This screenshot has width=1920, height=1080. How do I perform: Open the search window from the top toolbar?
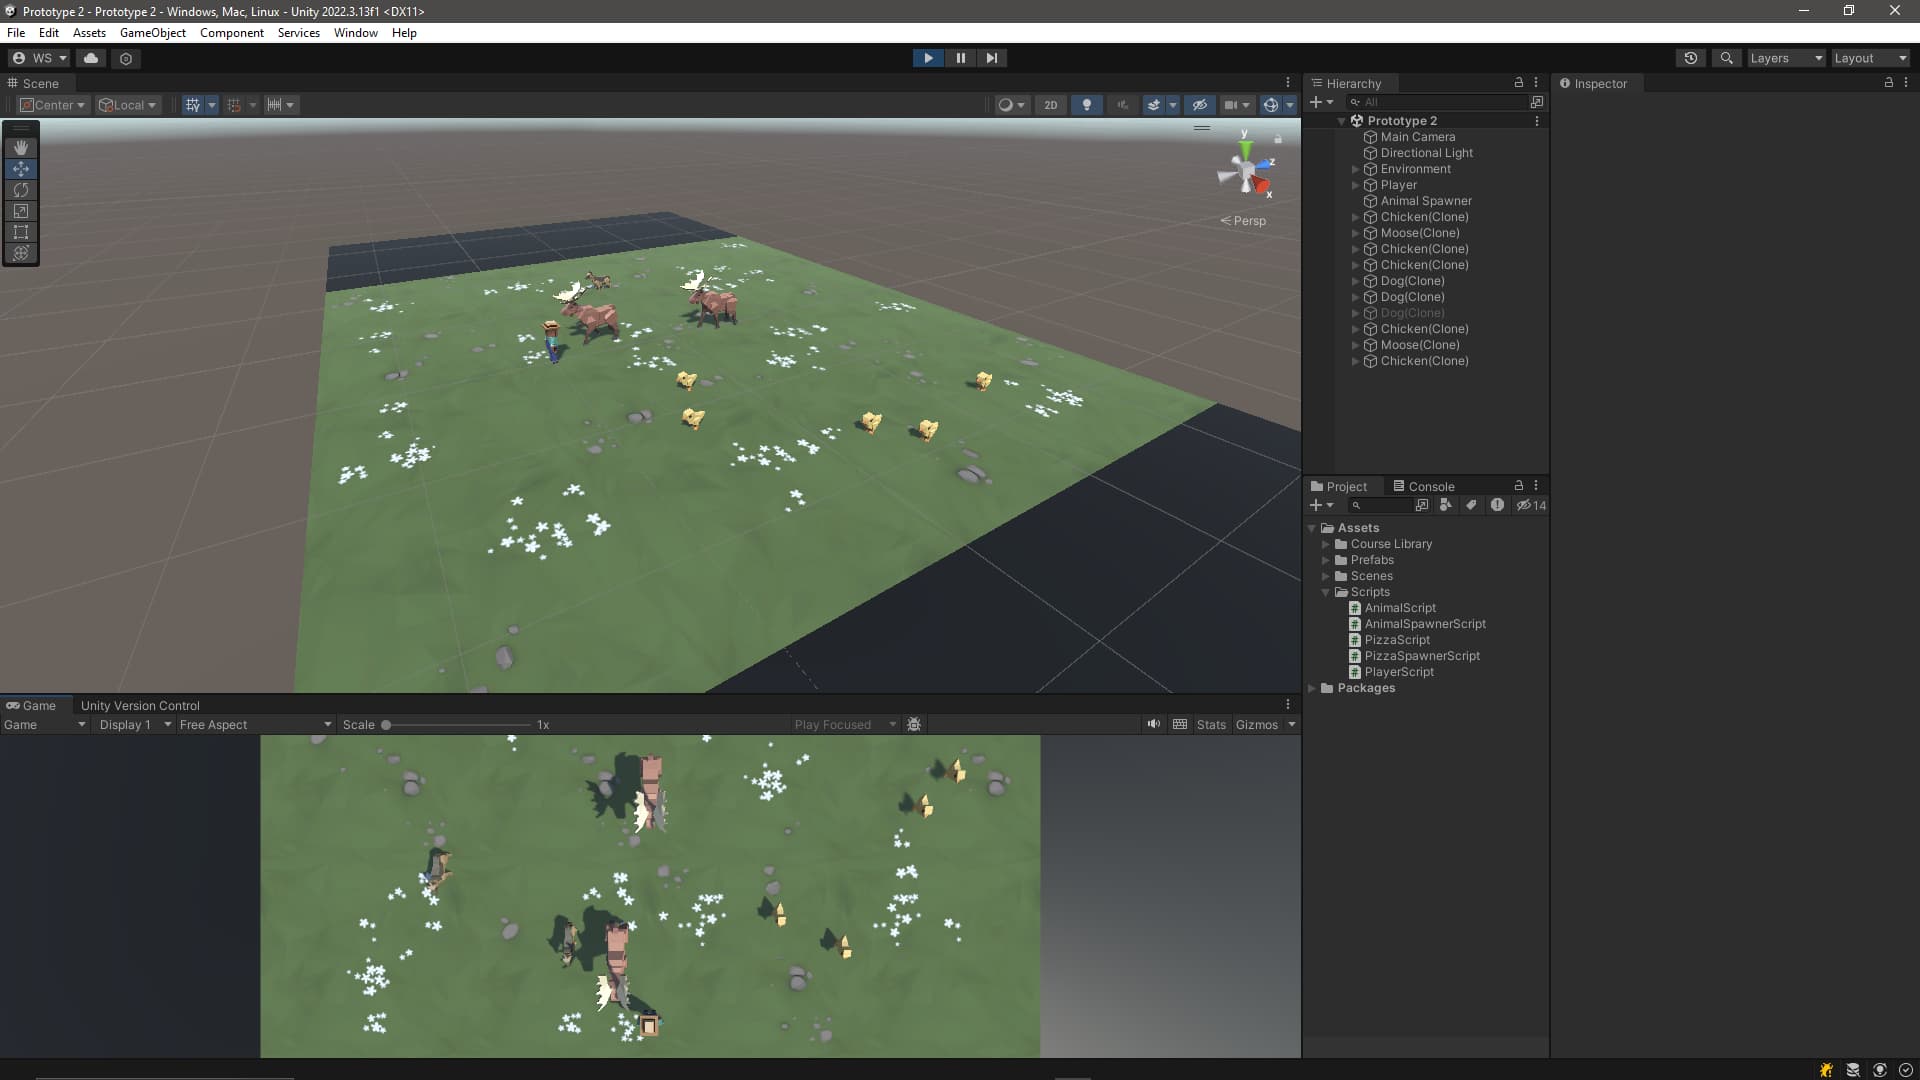(x=1727, y=58)
